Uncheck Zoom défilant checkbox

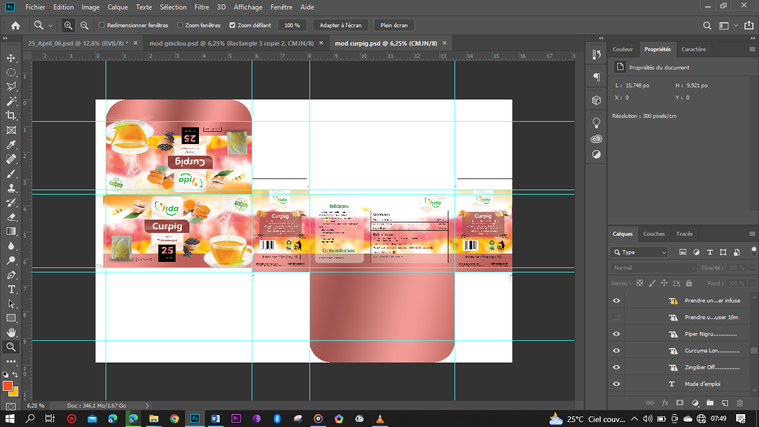point(232,25)
